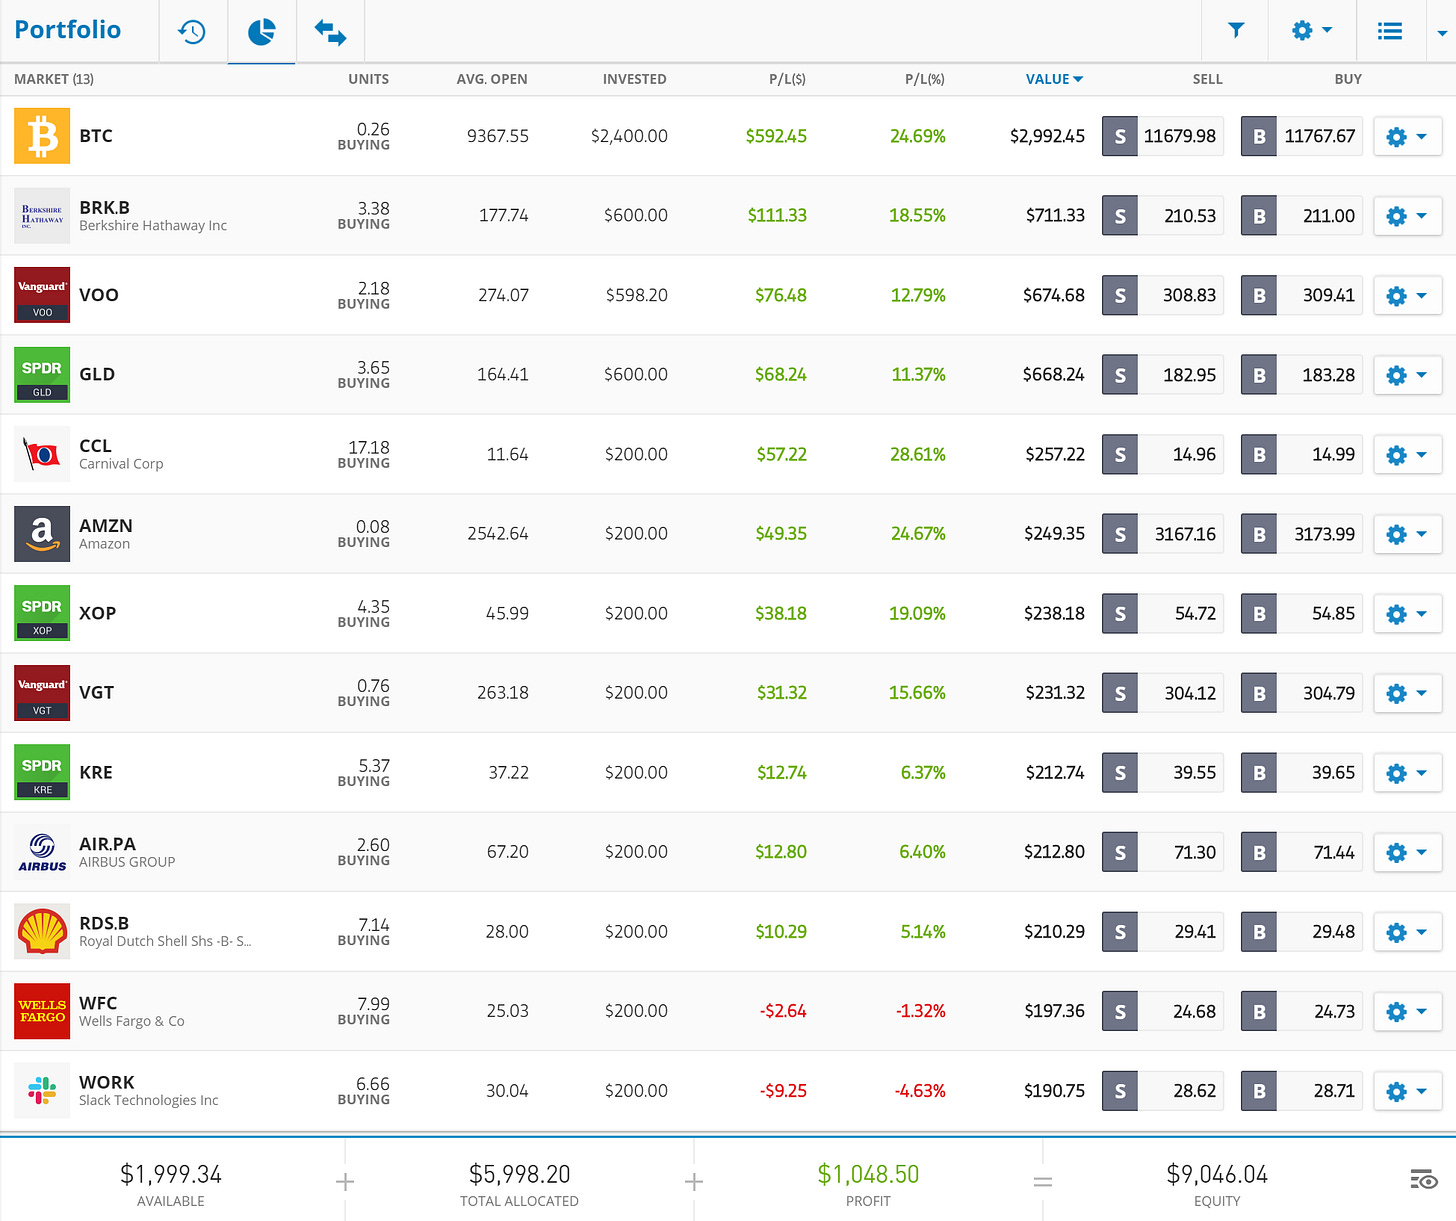Open the RDS.B row gear dropdown
Viewport: 1456px width, 1221px height.
coord(1408,932)
